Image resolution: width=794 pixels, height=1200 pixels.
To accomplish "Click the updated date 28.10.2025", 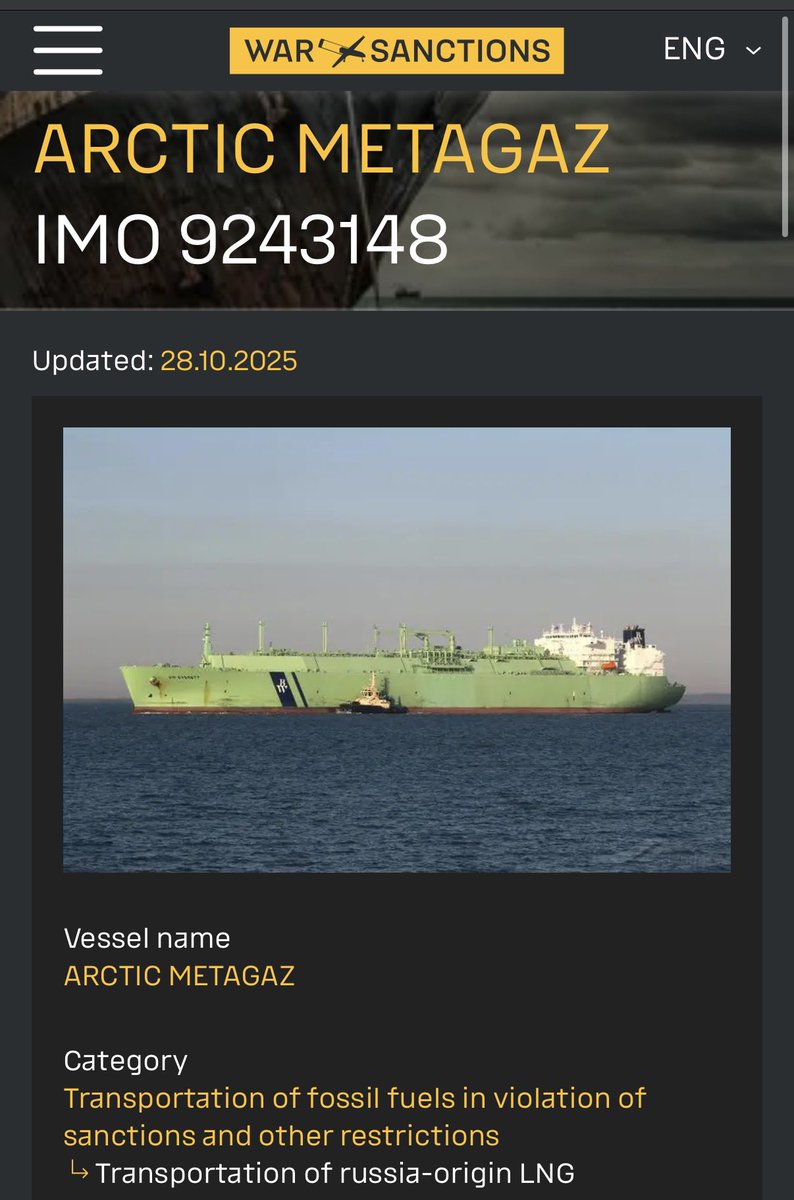I will coord(229,360).
